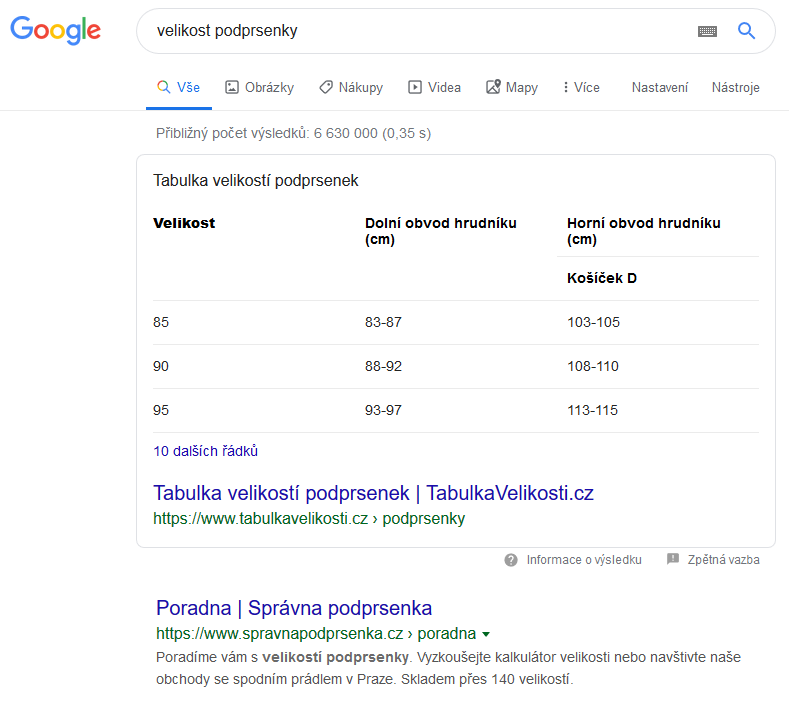Open the Více three-dot menu
This screenshot has width=789, height=701.
[581, 87]
